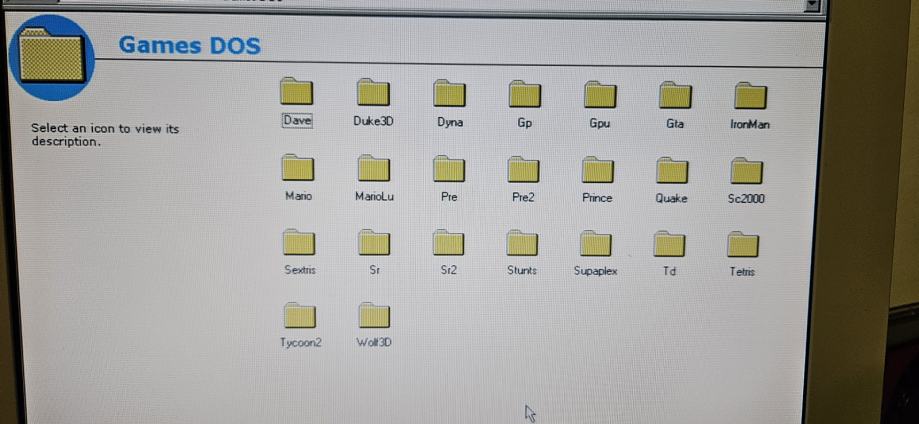Viewport: 919px width, 424px height.
Task: Click the 'Select an icon' description text
Action: point(105,135)
